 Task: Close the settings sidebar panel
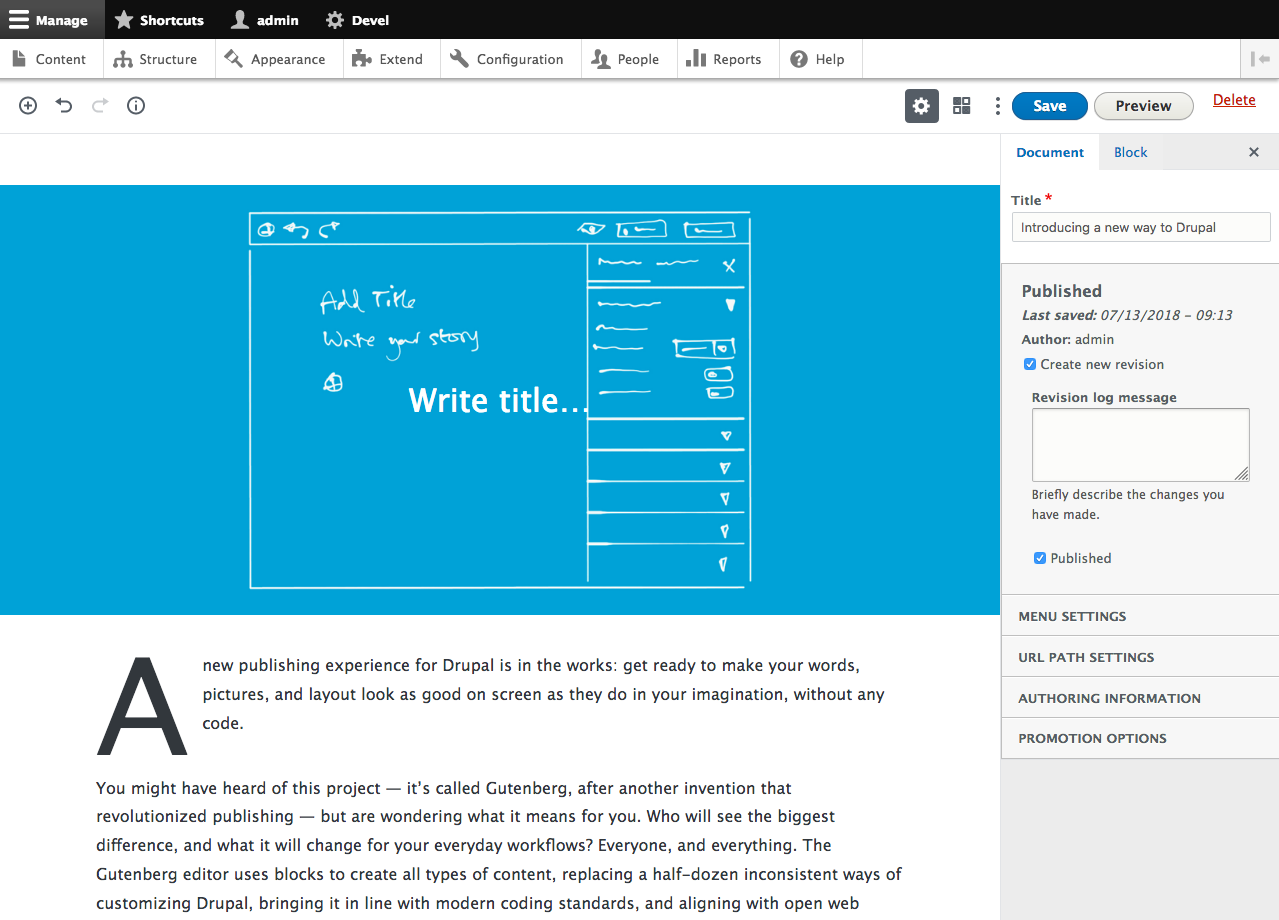point(1253,153)
